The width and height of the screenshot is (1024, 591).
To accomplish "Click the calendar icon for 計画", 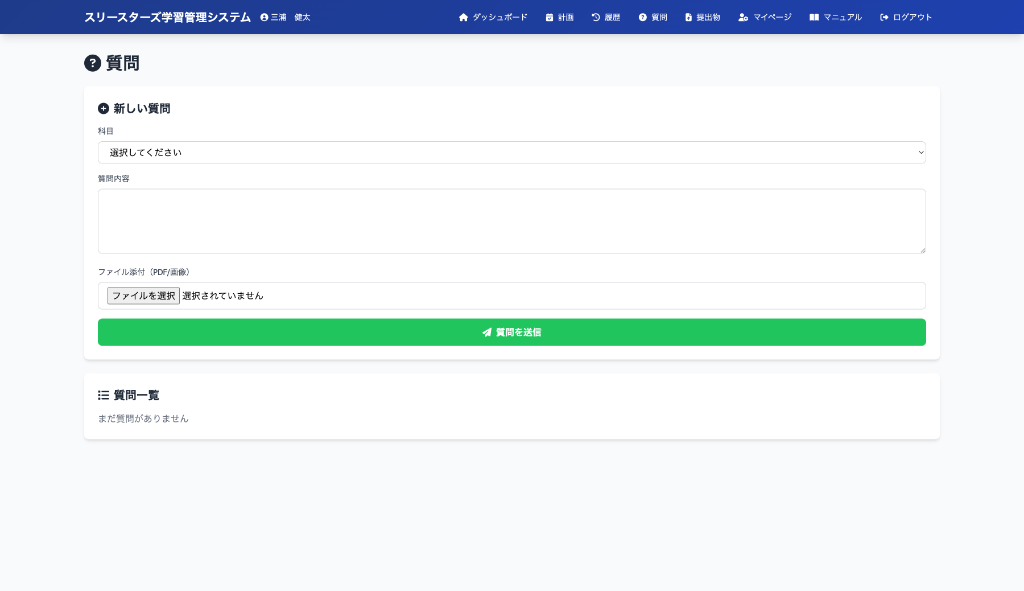I will pos(549,17).
